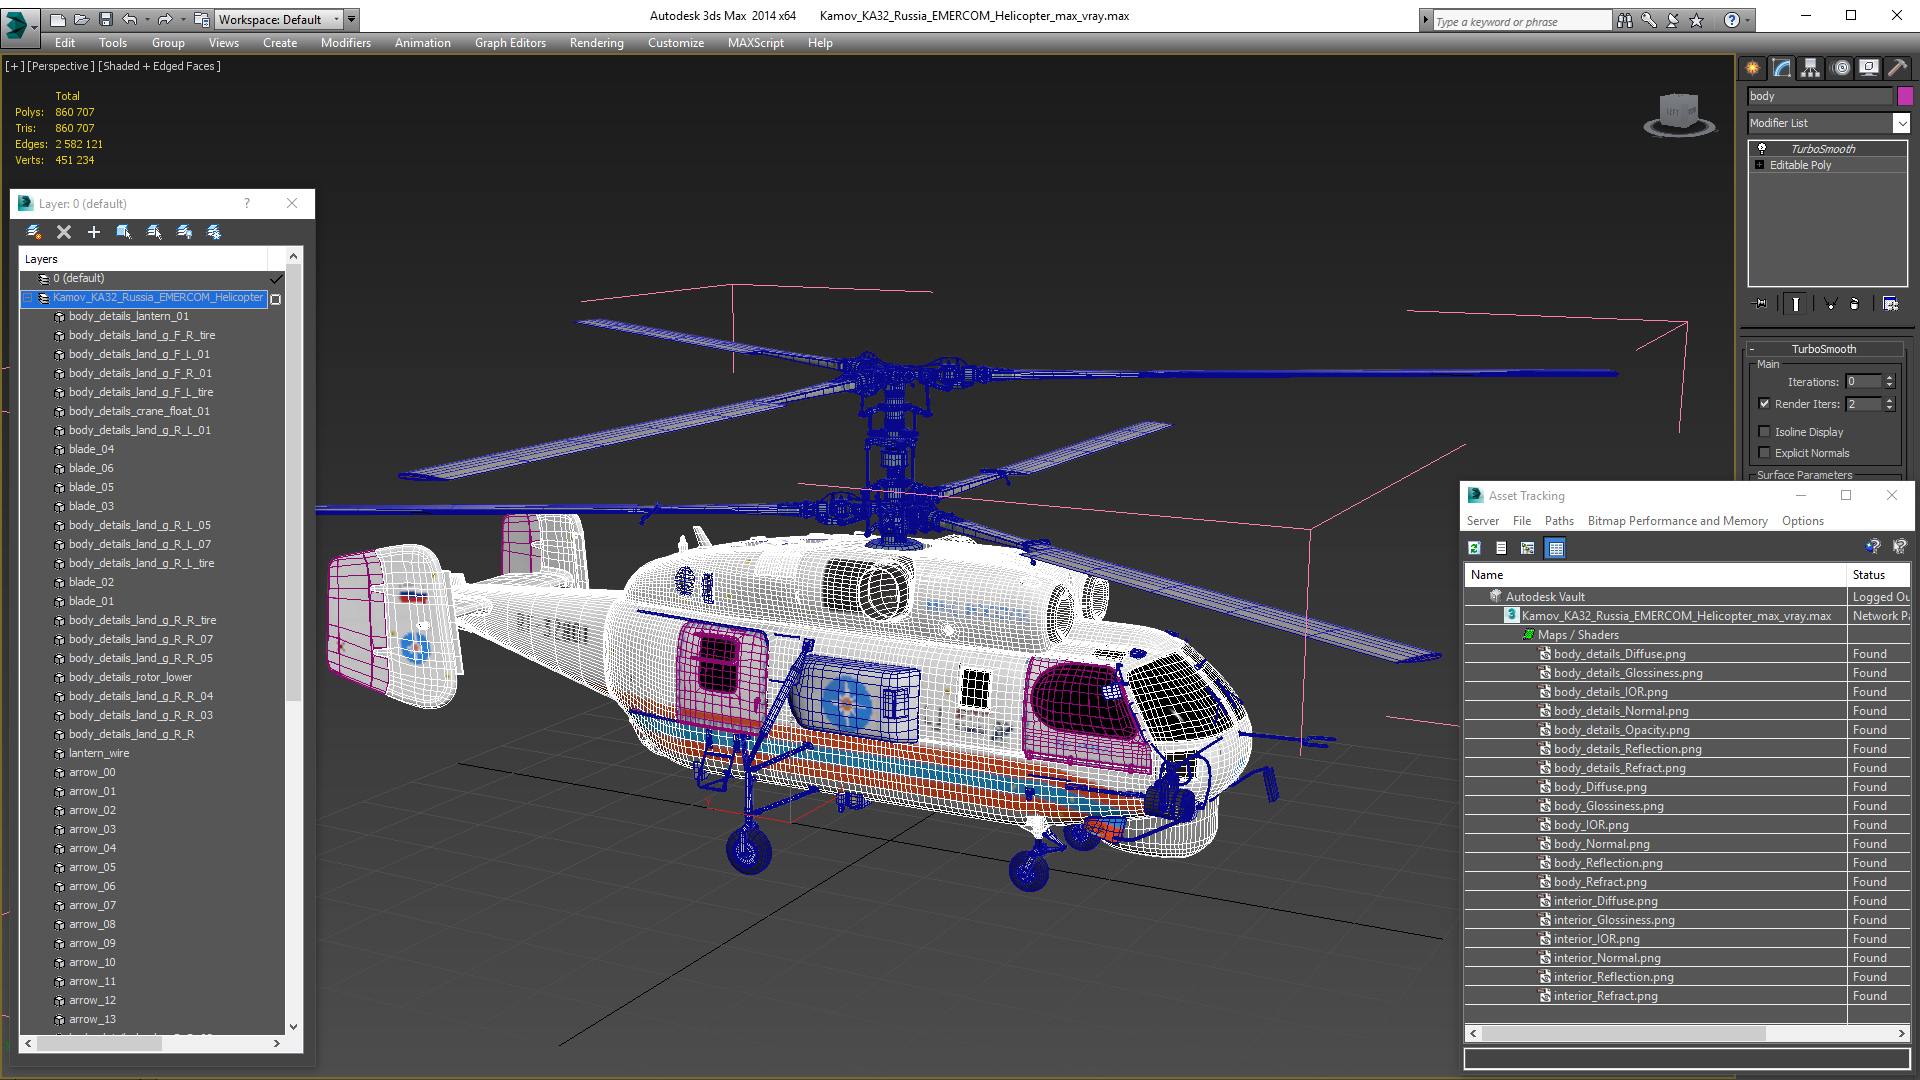
Task: Click the magenta object color swatch
Action: click(x=1905, y=96)
